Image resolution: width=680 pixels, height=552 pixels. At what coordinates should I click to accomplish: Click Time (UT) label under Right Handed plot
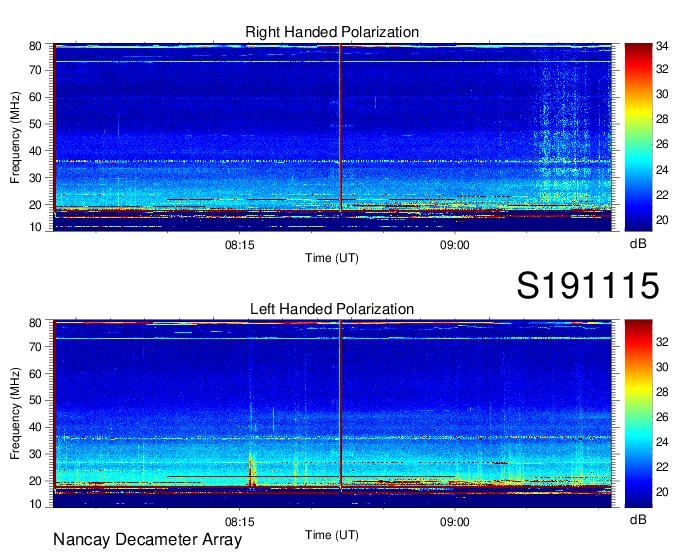click(332, 258)
